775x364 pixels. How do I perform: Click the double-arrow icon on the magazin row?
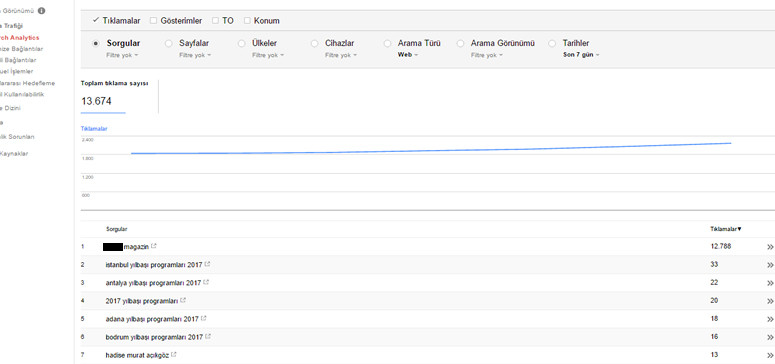[770, 247]
